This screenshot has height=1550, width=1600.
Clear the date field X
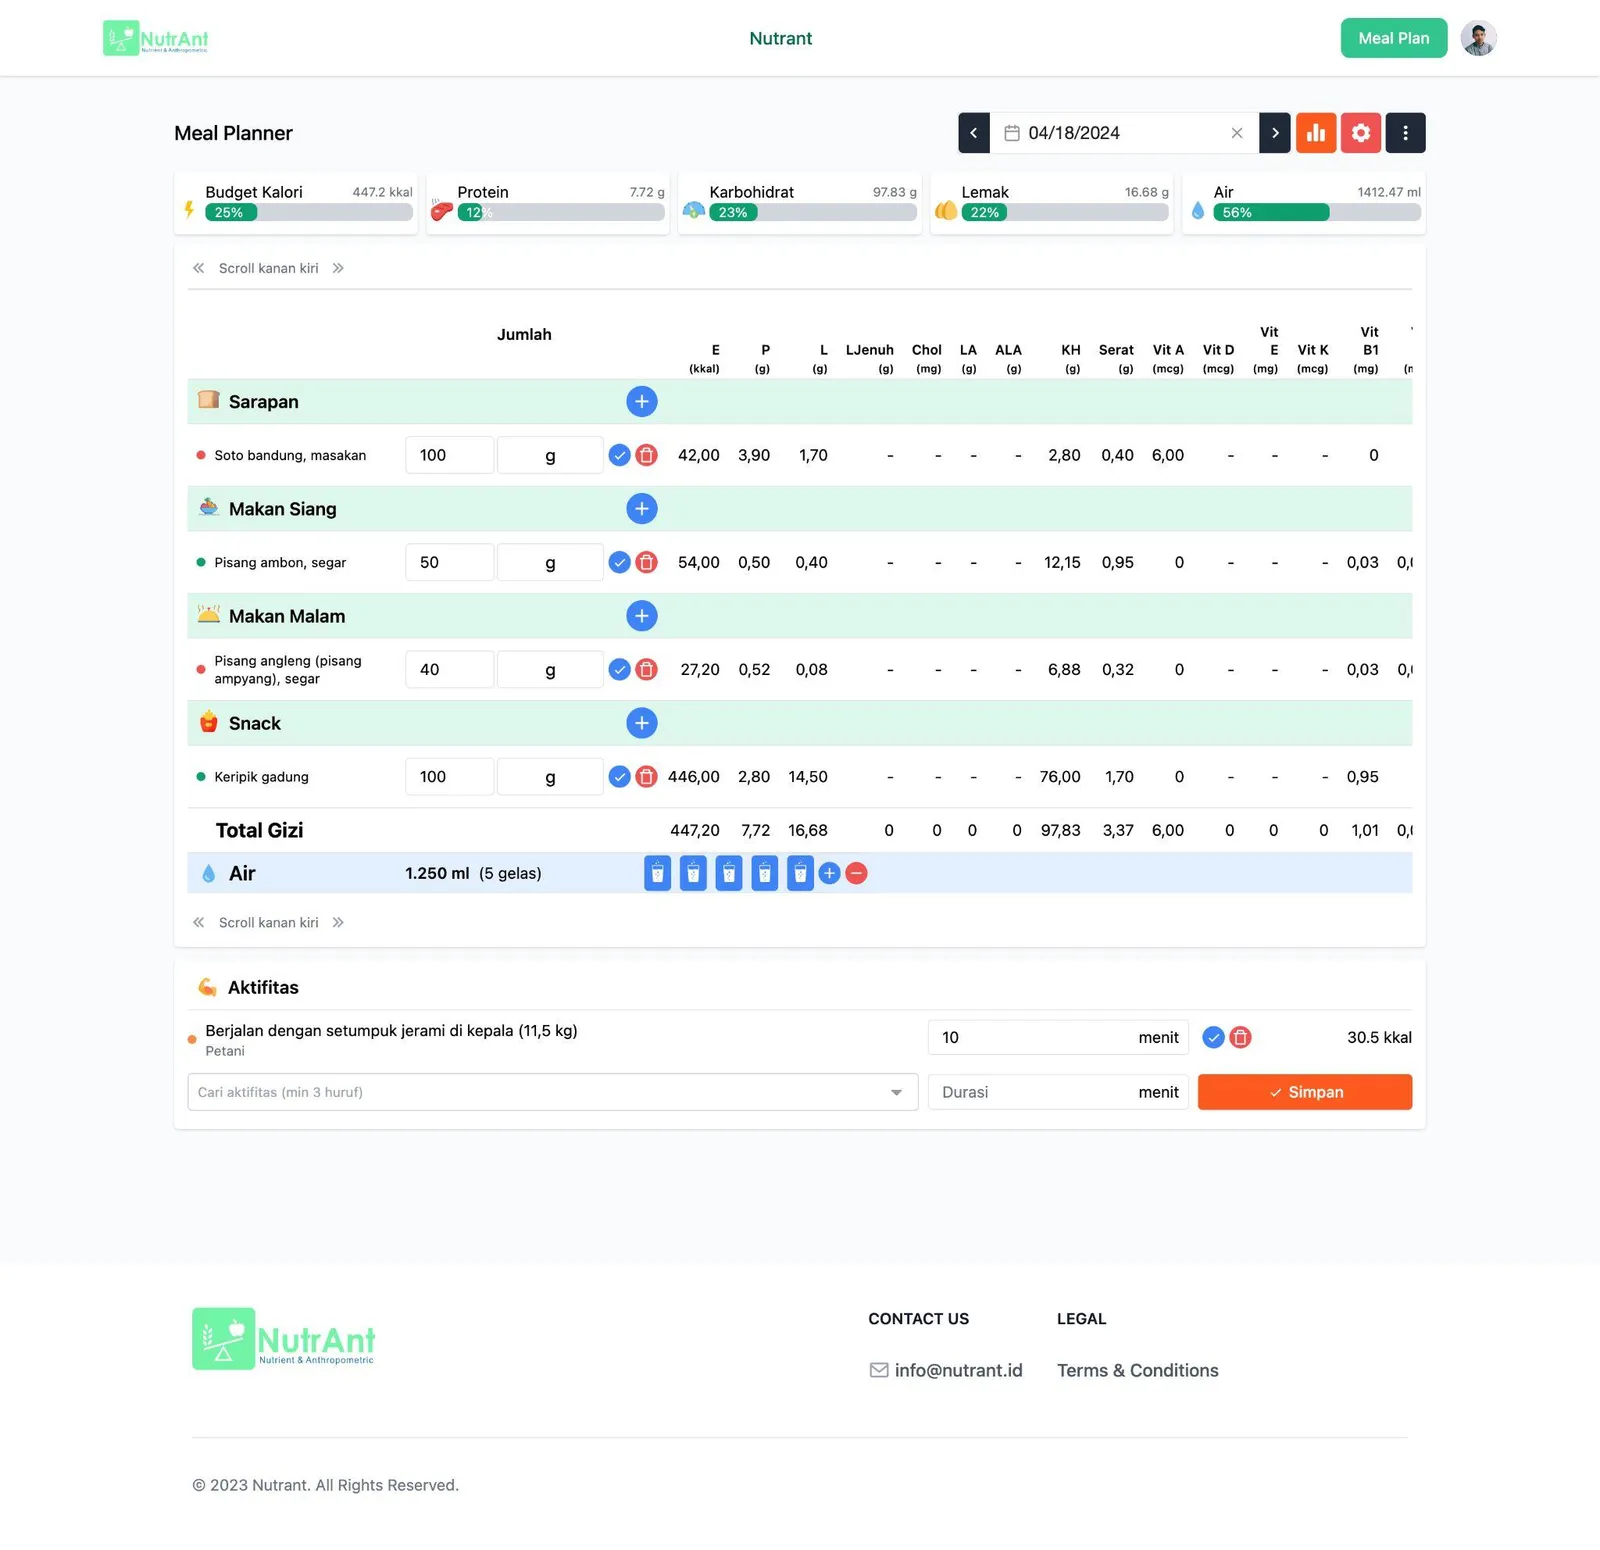point(1237,133)
